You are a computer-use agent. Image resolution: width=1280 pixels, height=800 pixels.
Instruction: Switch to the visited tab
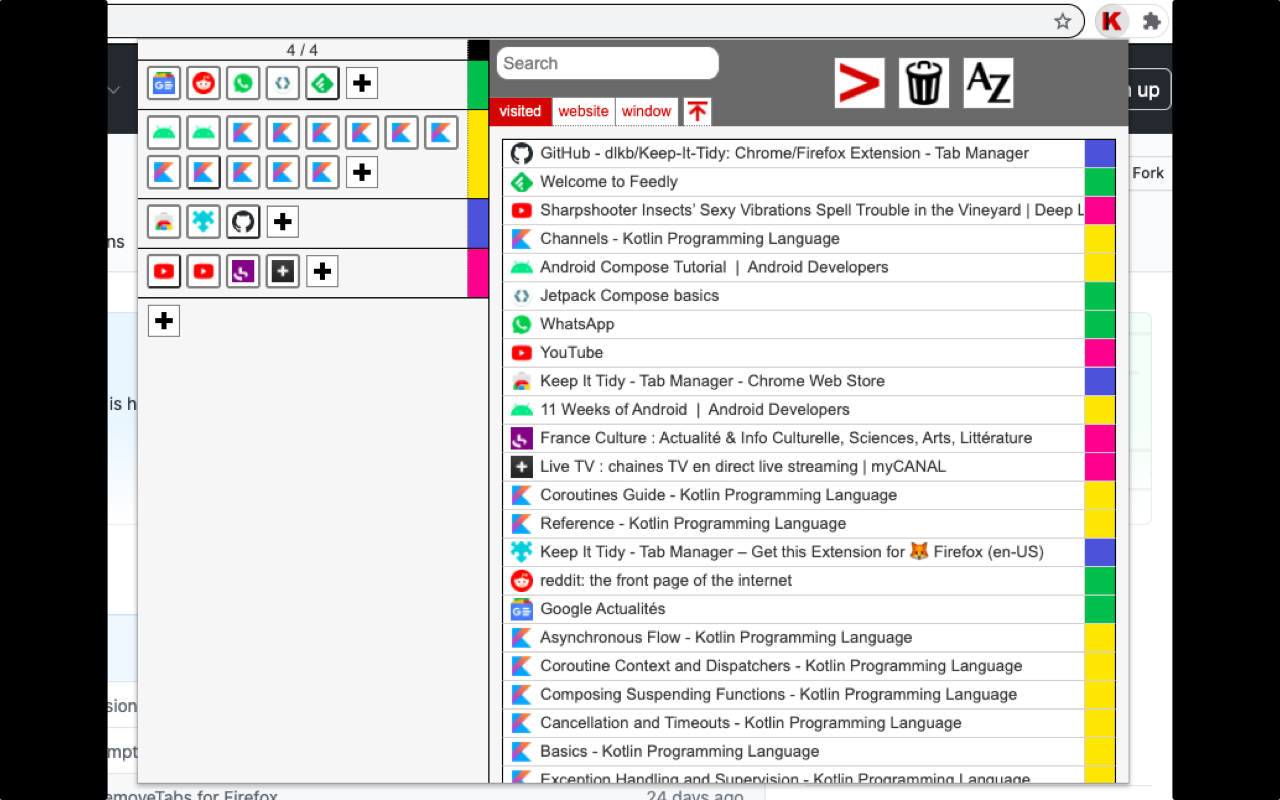click(x=520, y=111)
